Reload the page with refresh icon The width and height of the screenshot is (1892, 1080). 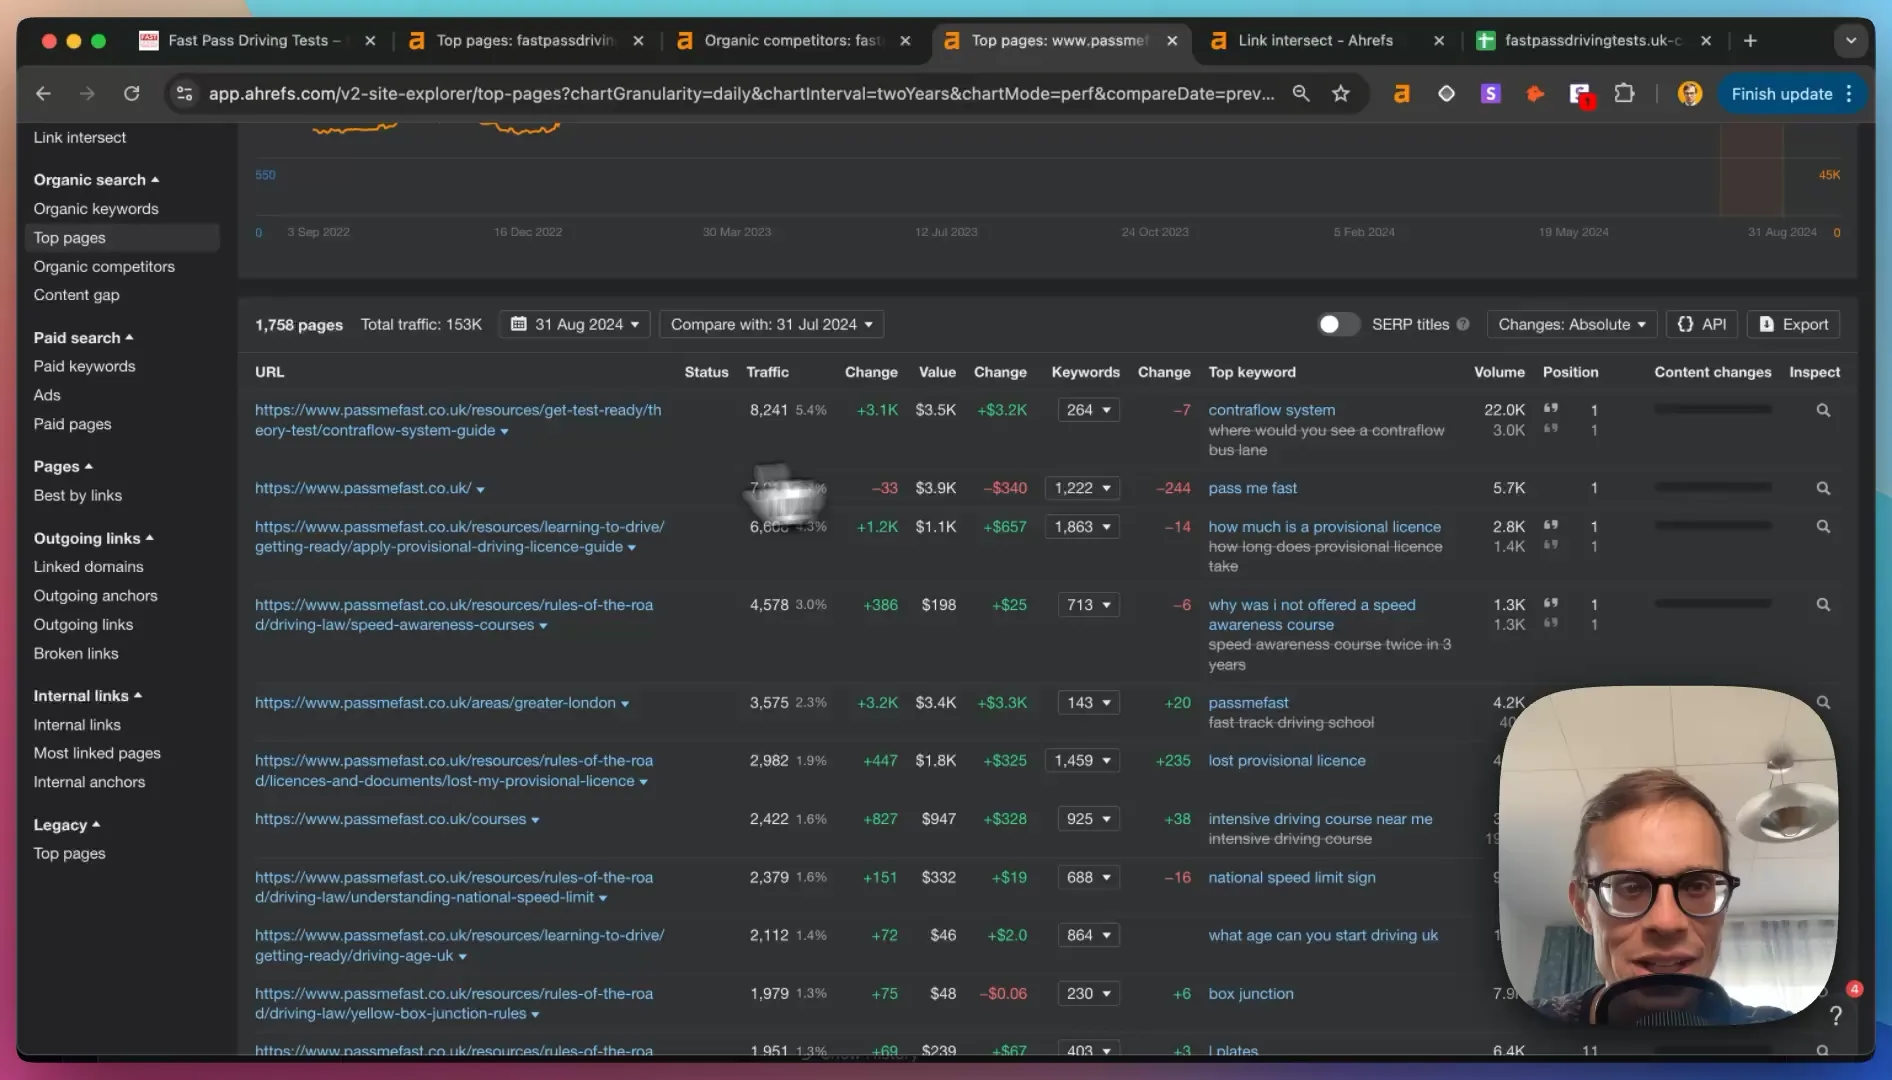pos(131,94)
